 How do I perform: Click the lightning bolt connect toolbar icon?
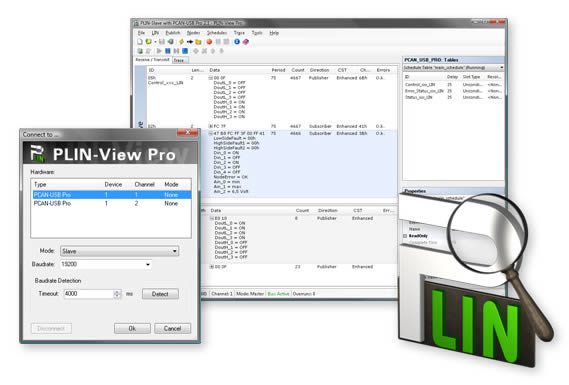(181, 42)
